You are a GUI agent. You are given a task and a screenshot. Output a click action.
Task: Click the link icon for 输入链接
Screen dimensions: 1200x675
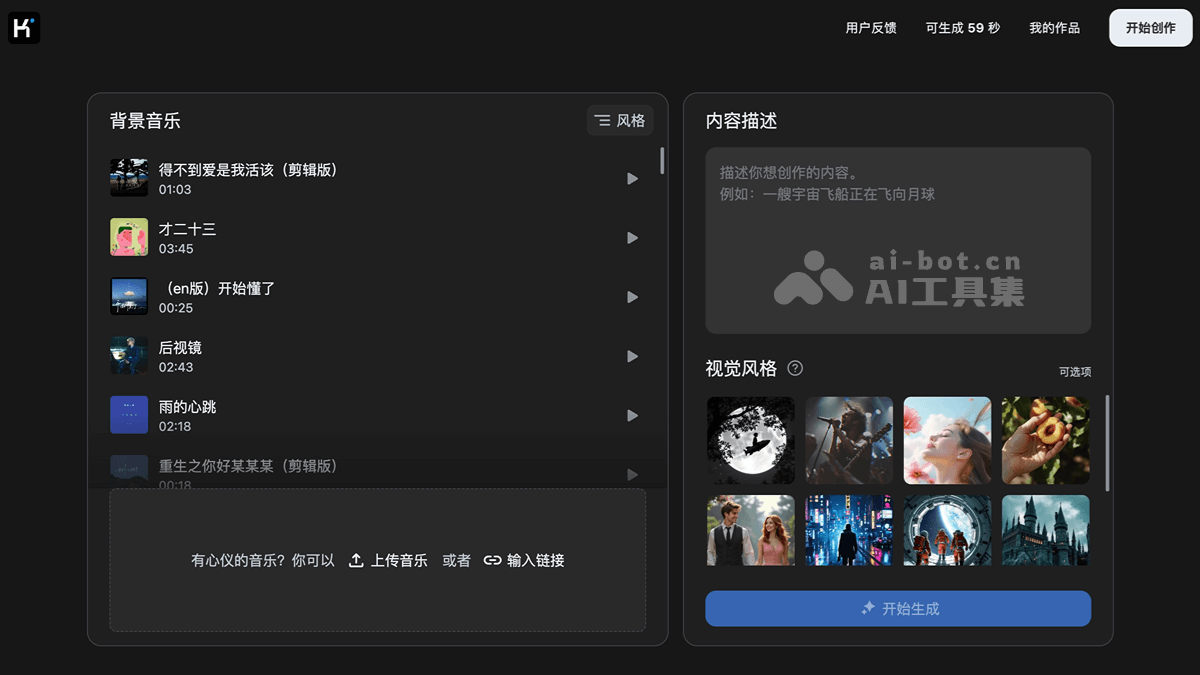coord(492,561)
